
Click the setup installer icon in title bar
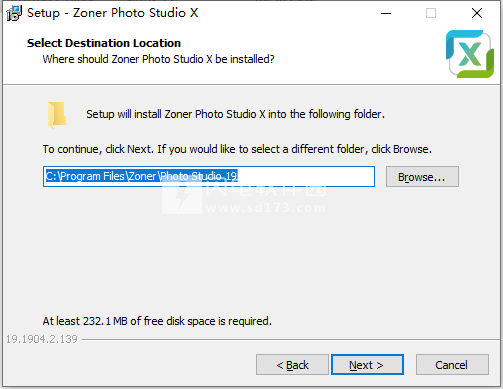point(14,13)
